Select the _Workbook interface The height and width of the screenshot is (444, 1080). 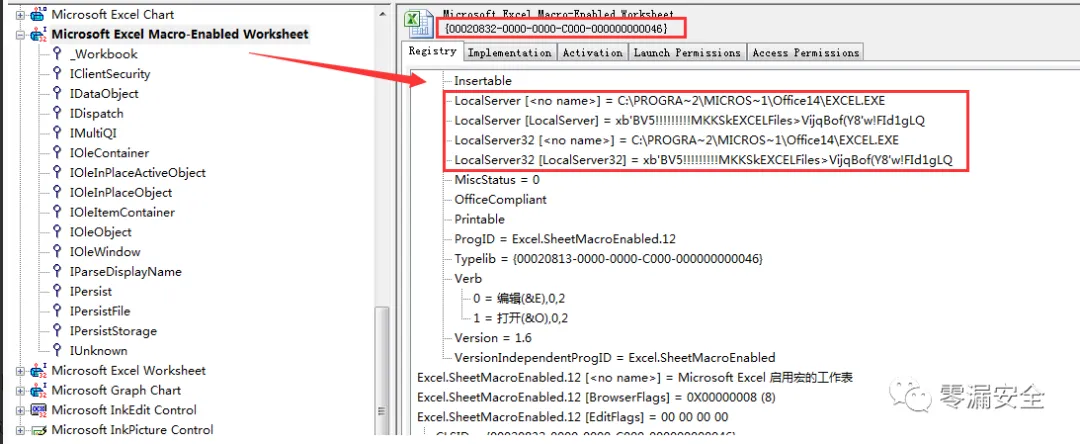103,54
